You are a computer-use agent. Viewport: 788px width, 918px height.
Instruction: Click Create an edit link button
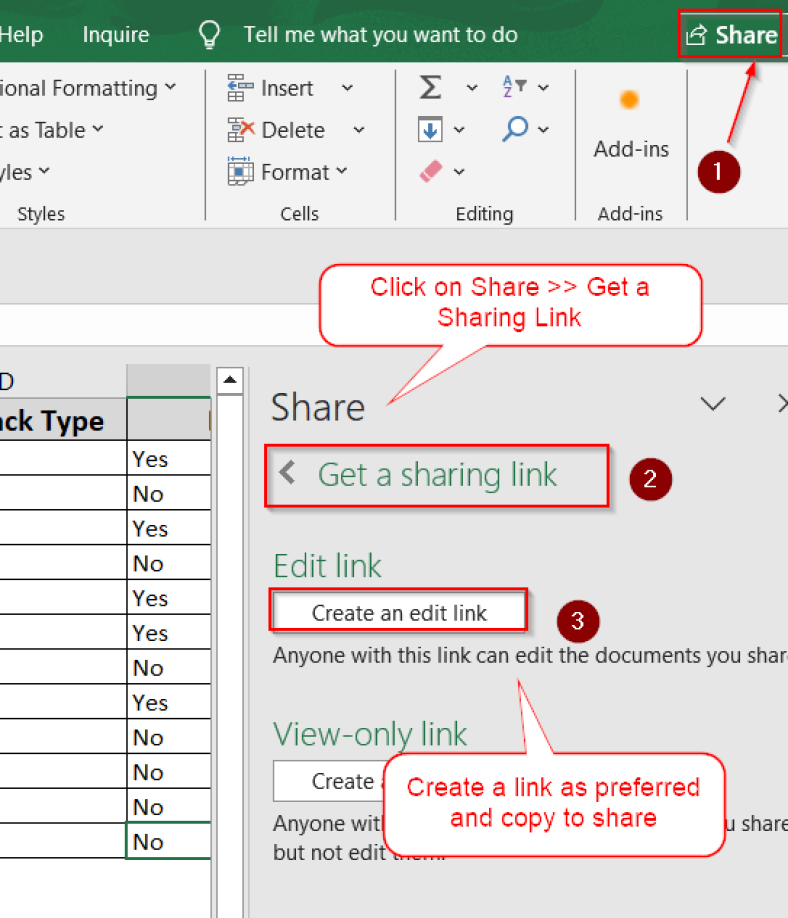click(399, 613)
